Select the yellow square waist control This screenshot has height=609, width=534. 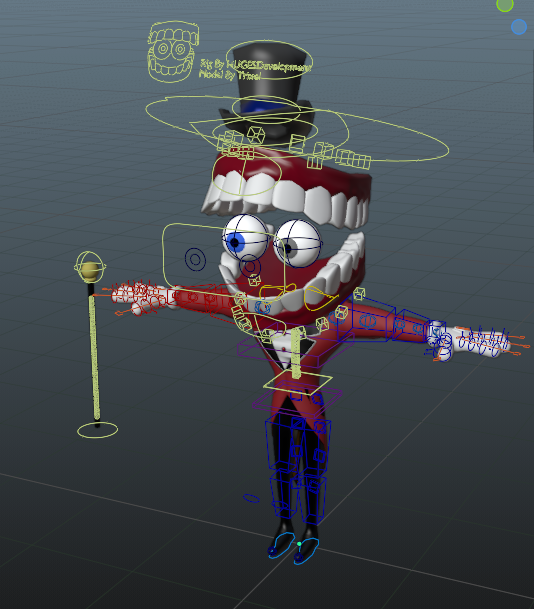pyautogui.click(x=297, y=382)
